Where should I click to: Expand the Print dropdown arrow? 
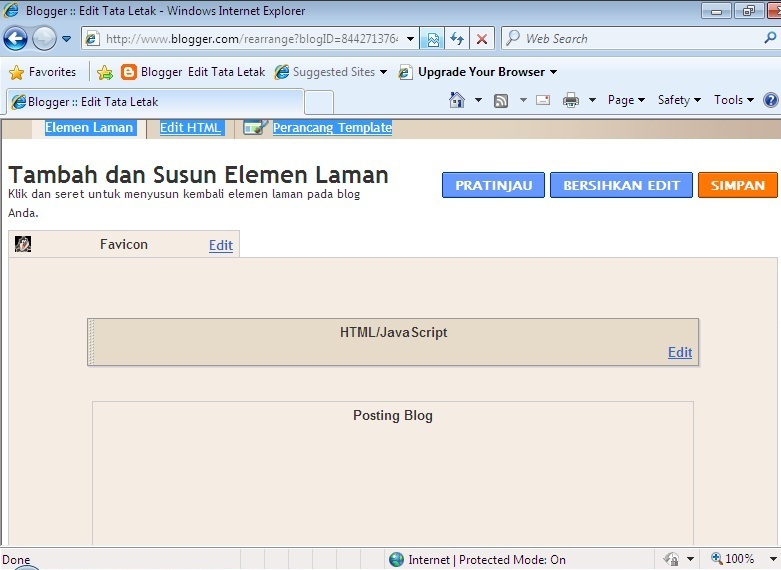click(592, 100)
